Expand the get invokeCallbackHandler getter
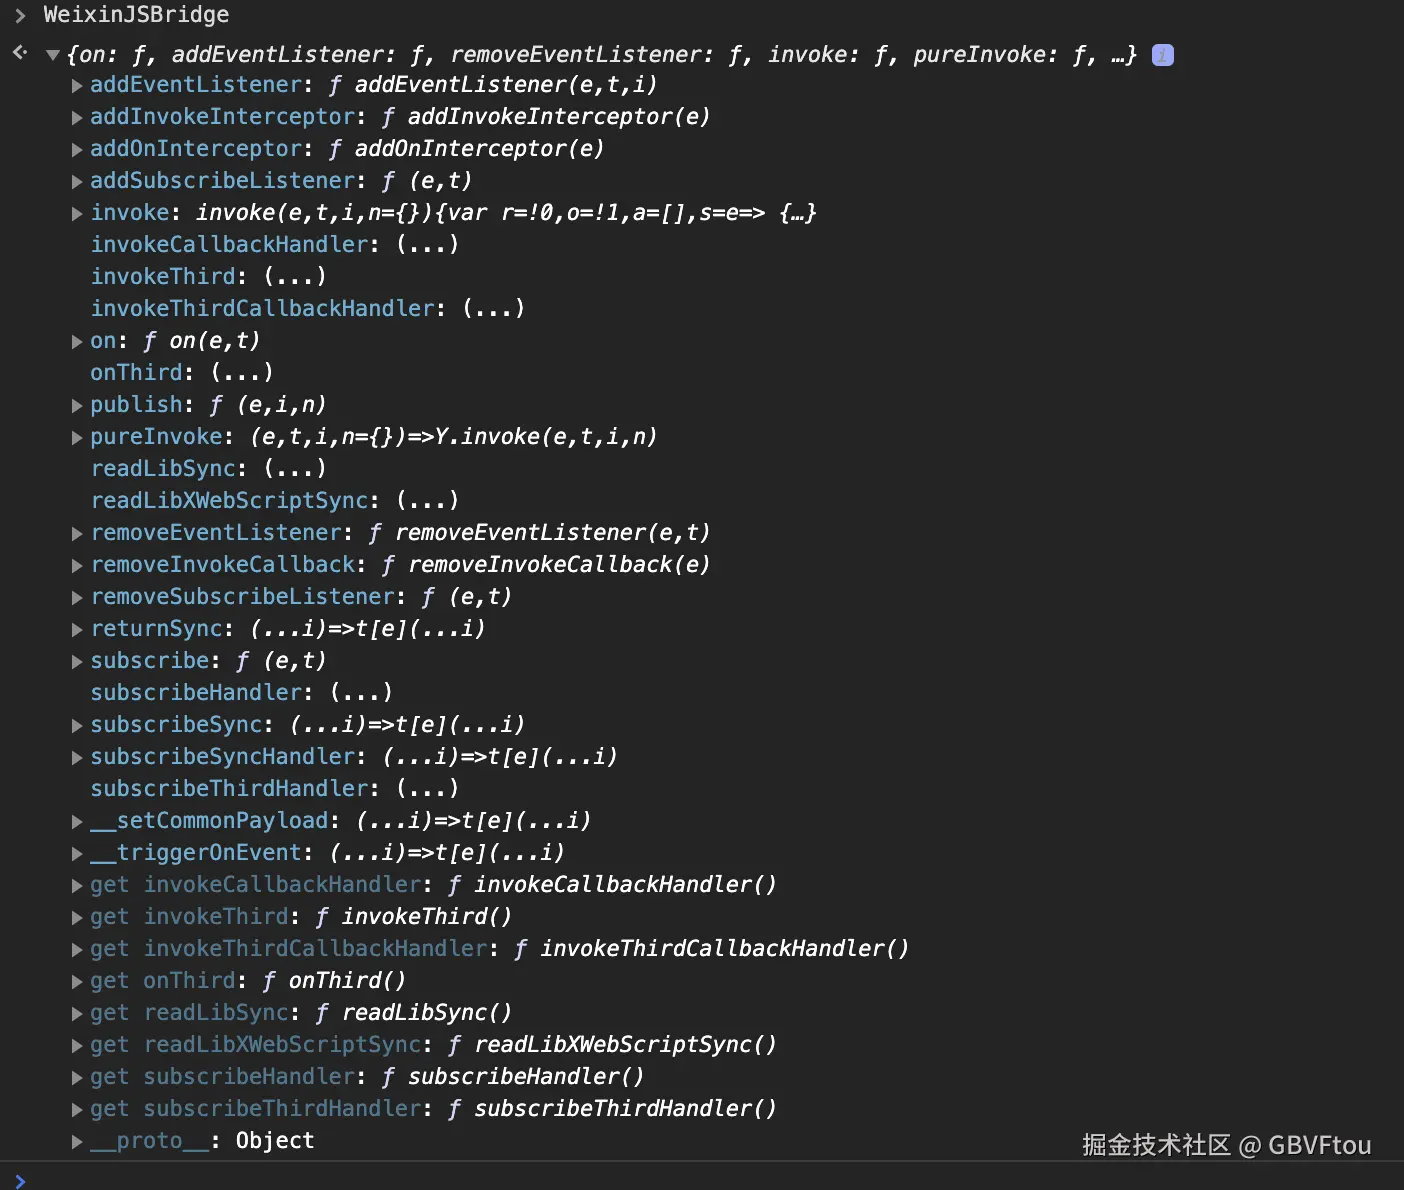 (x=77, y=886)
